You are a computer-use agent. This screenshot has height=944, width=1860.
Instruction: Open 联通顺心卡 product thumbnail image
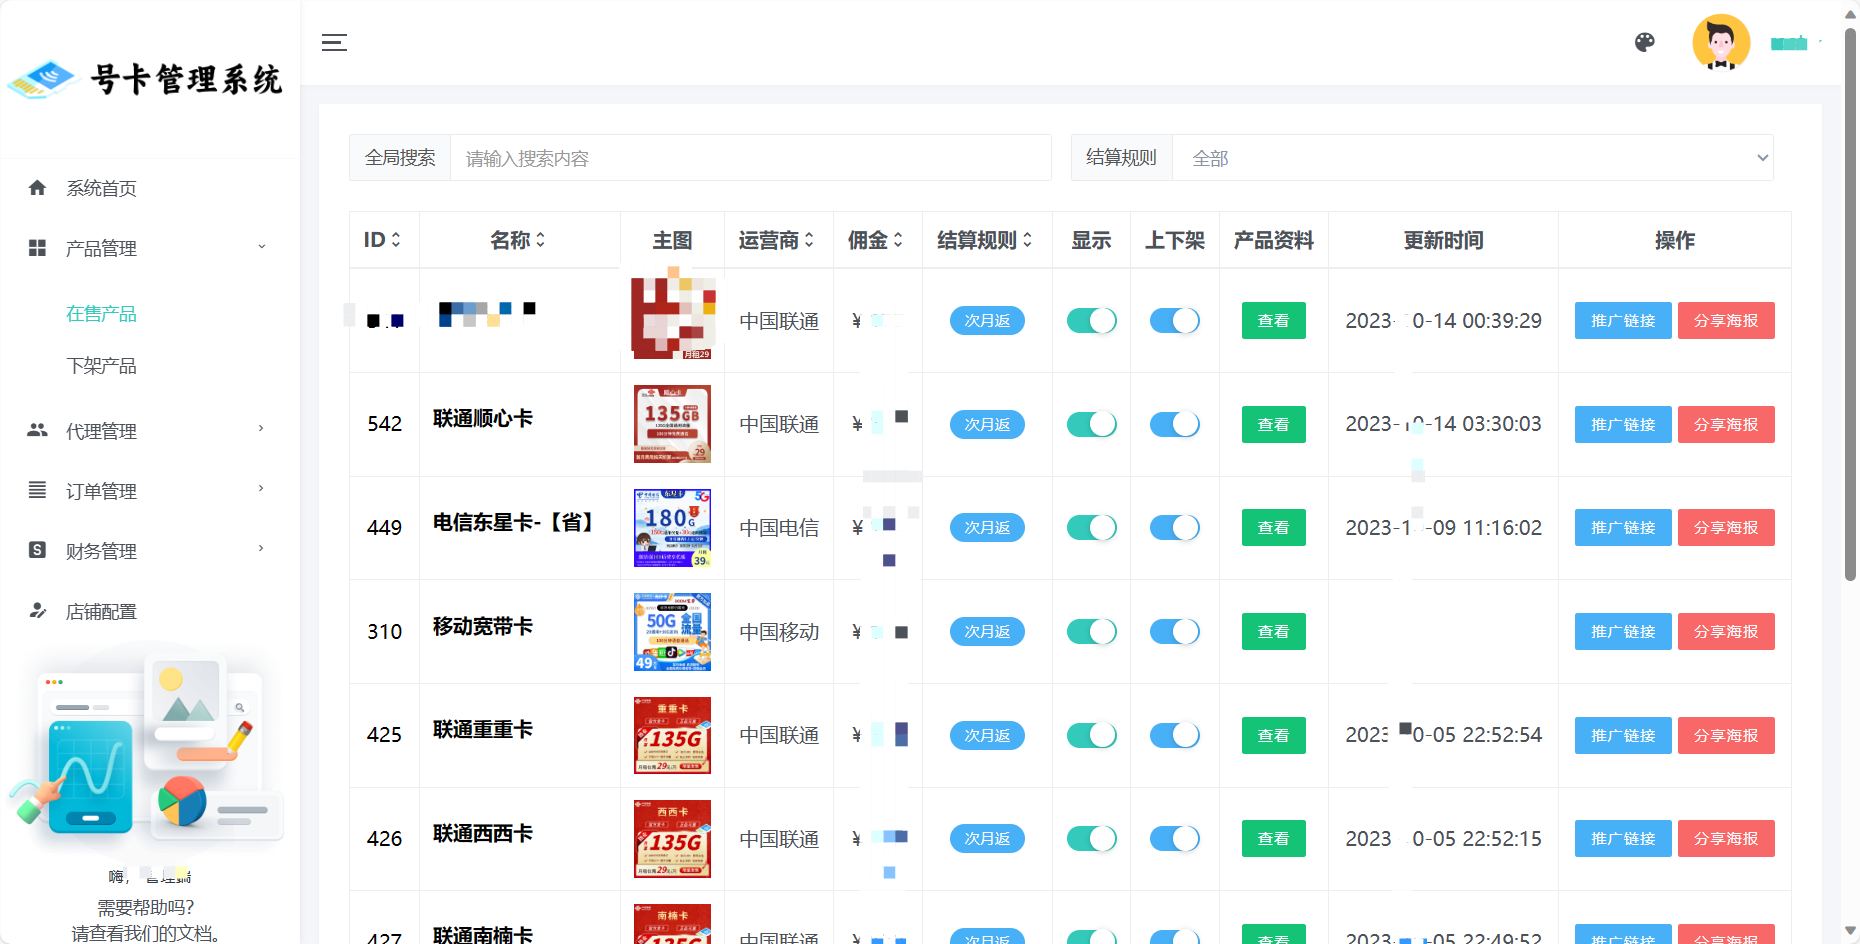click(672, 424)
